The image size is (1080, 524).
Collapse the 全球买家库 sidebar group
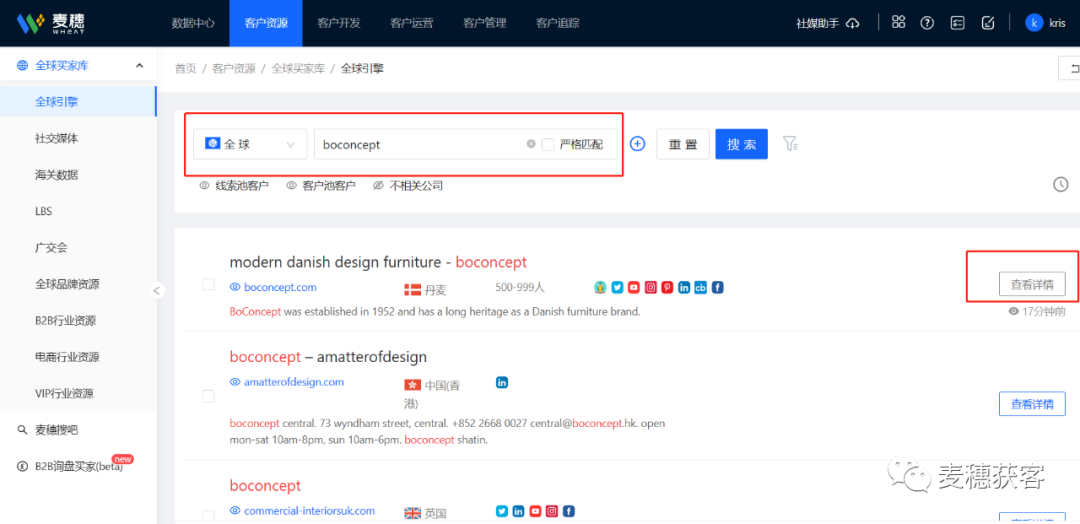pos(140,65)
